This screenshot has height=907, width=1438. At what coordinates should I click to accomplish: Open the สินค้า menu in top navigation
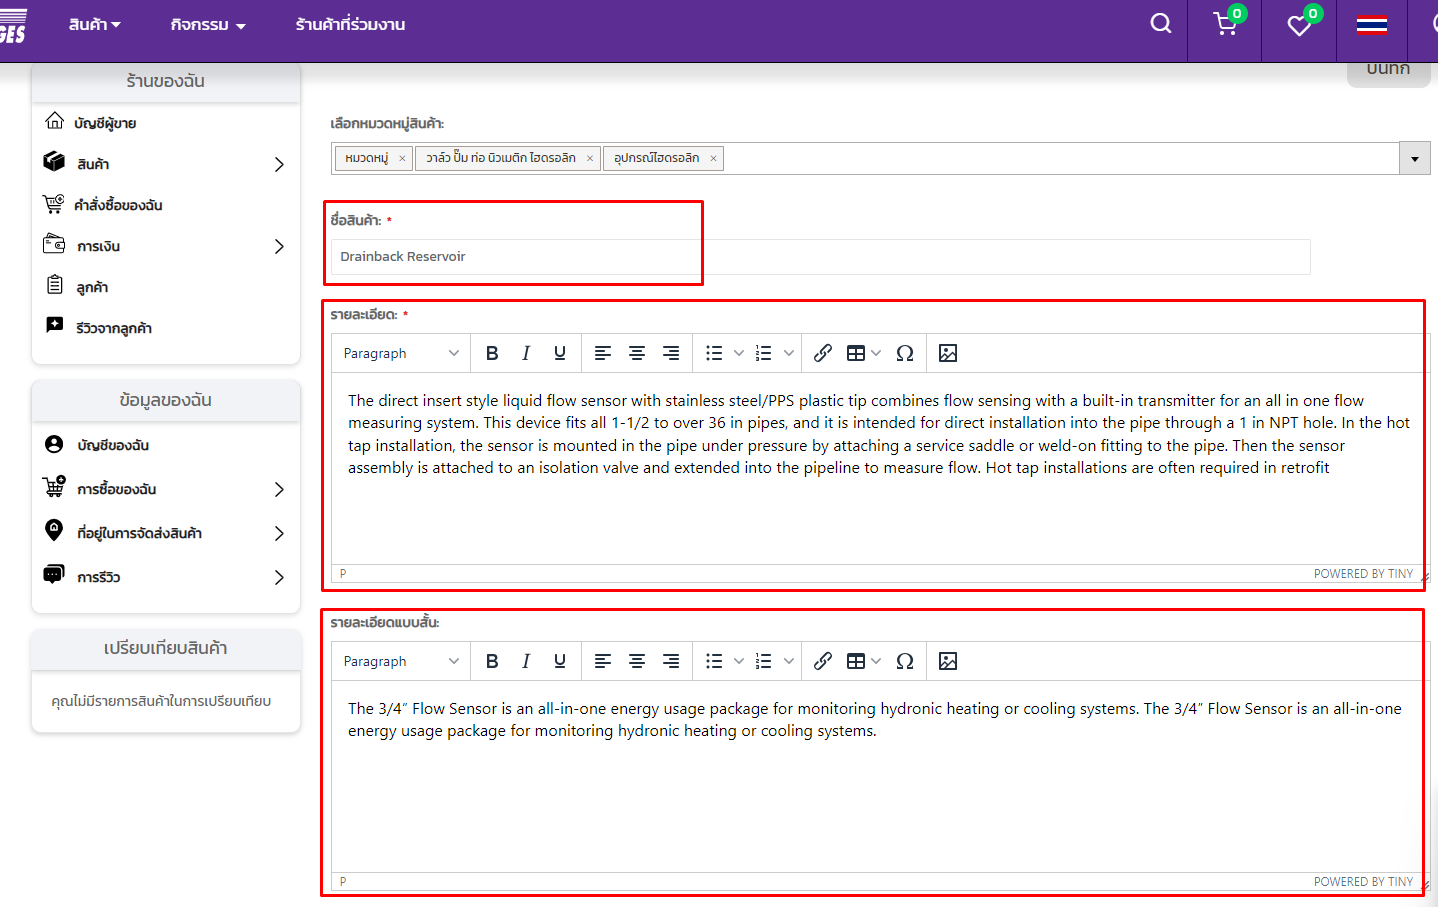94,25
